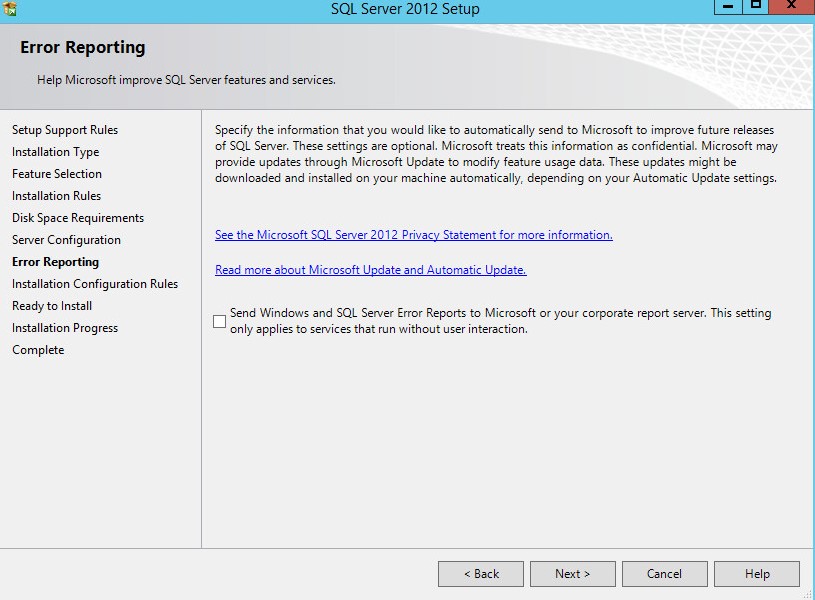Close the SQL Server 2012 Setup window
The height and width of the screenshot is (600, 815).
tap(792, 6)
